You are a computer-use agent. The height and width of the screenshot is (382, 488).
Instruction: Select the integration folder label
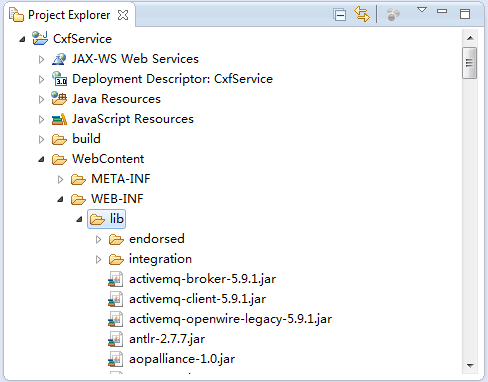click(x=160, y=259)
